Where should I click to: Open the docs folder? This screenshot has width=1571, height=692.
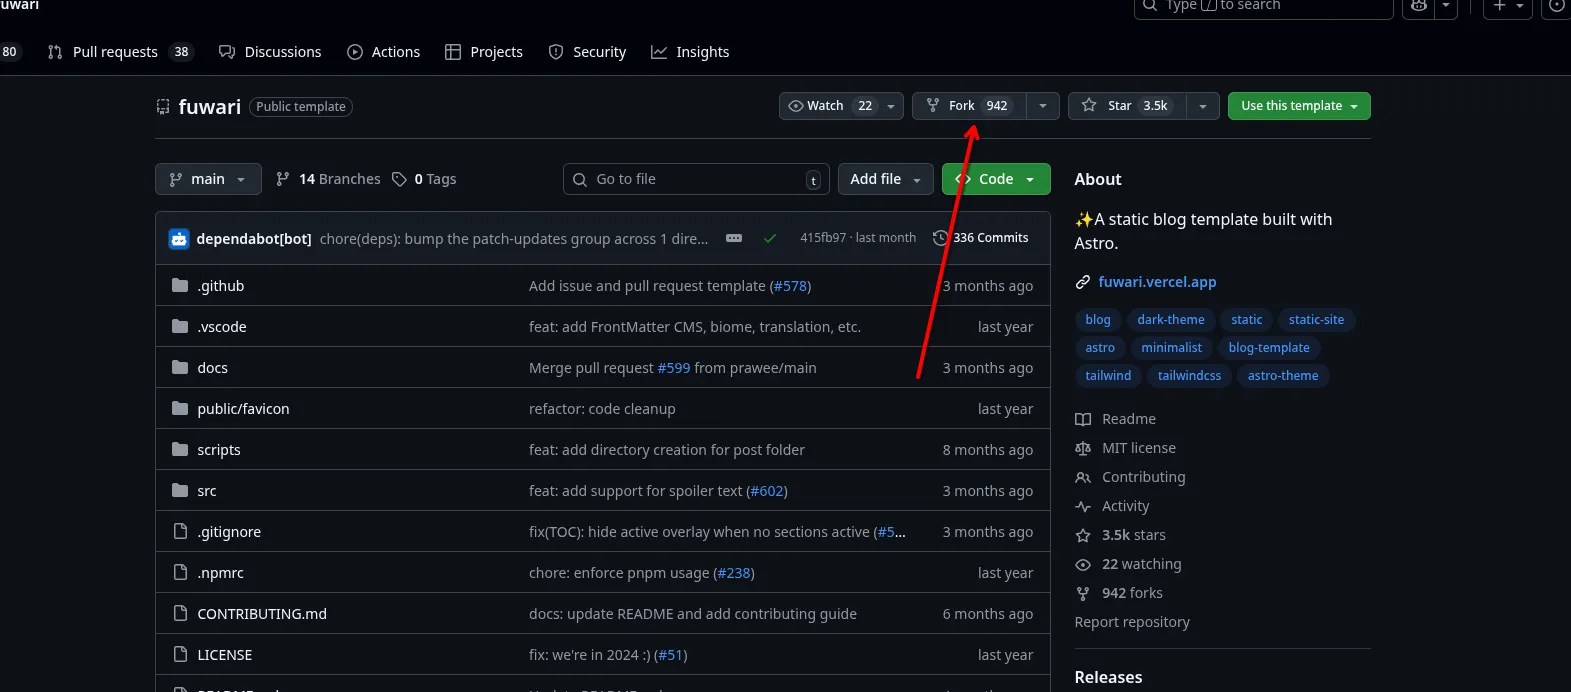213,368
